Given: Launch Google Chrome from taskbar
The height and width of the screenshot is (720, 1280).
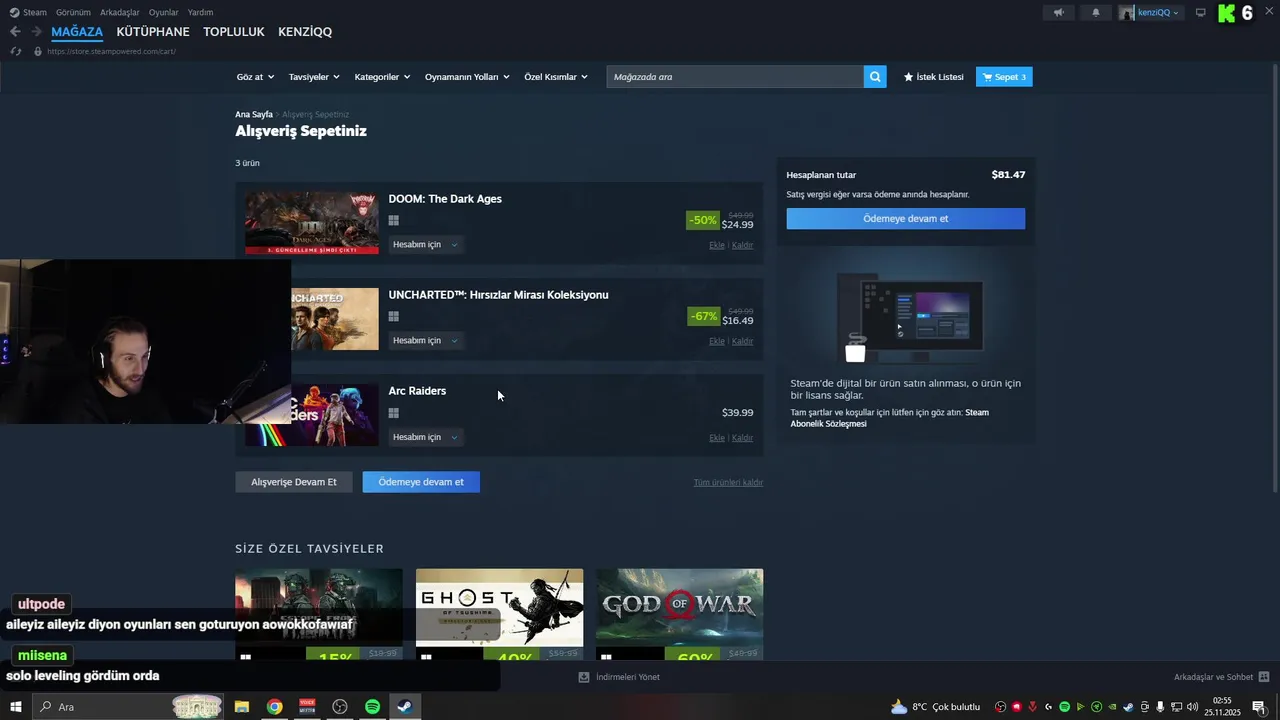Looking at the screenshot, I should 274,707.
